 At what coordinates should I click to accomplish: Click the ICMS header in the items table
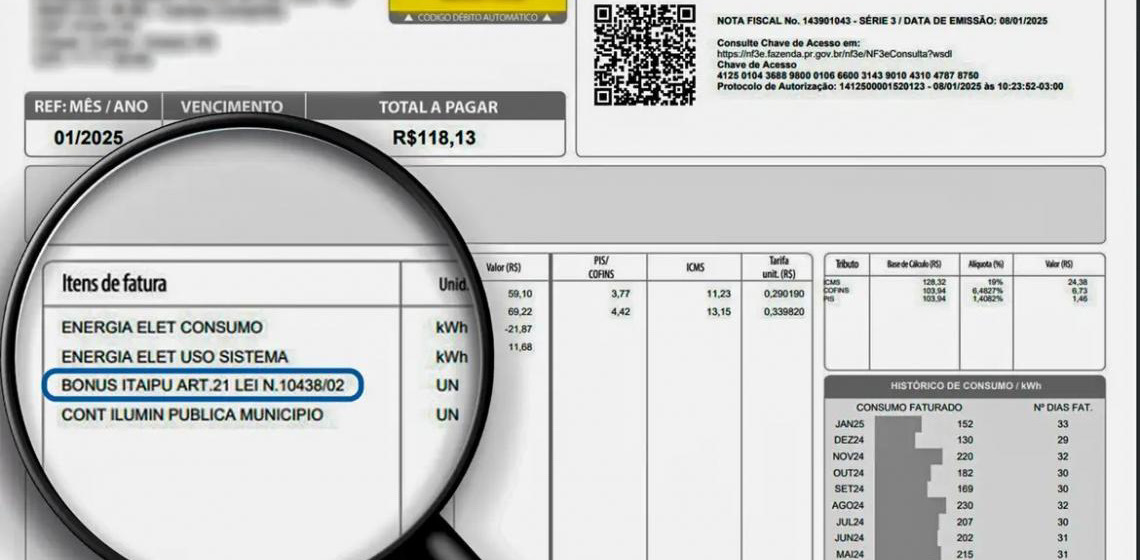click(694, 268)
